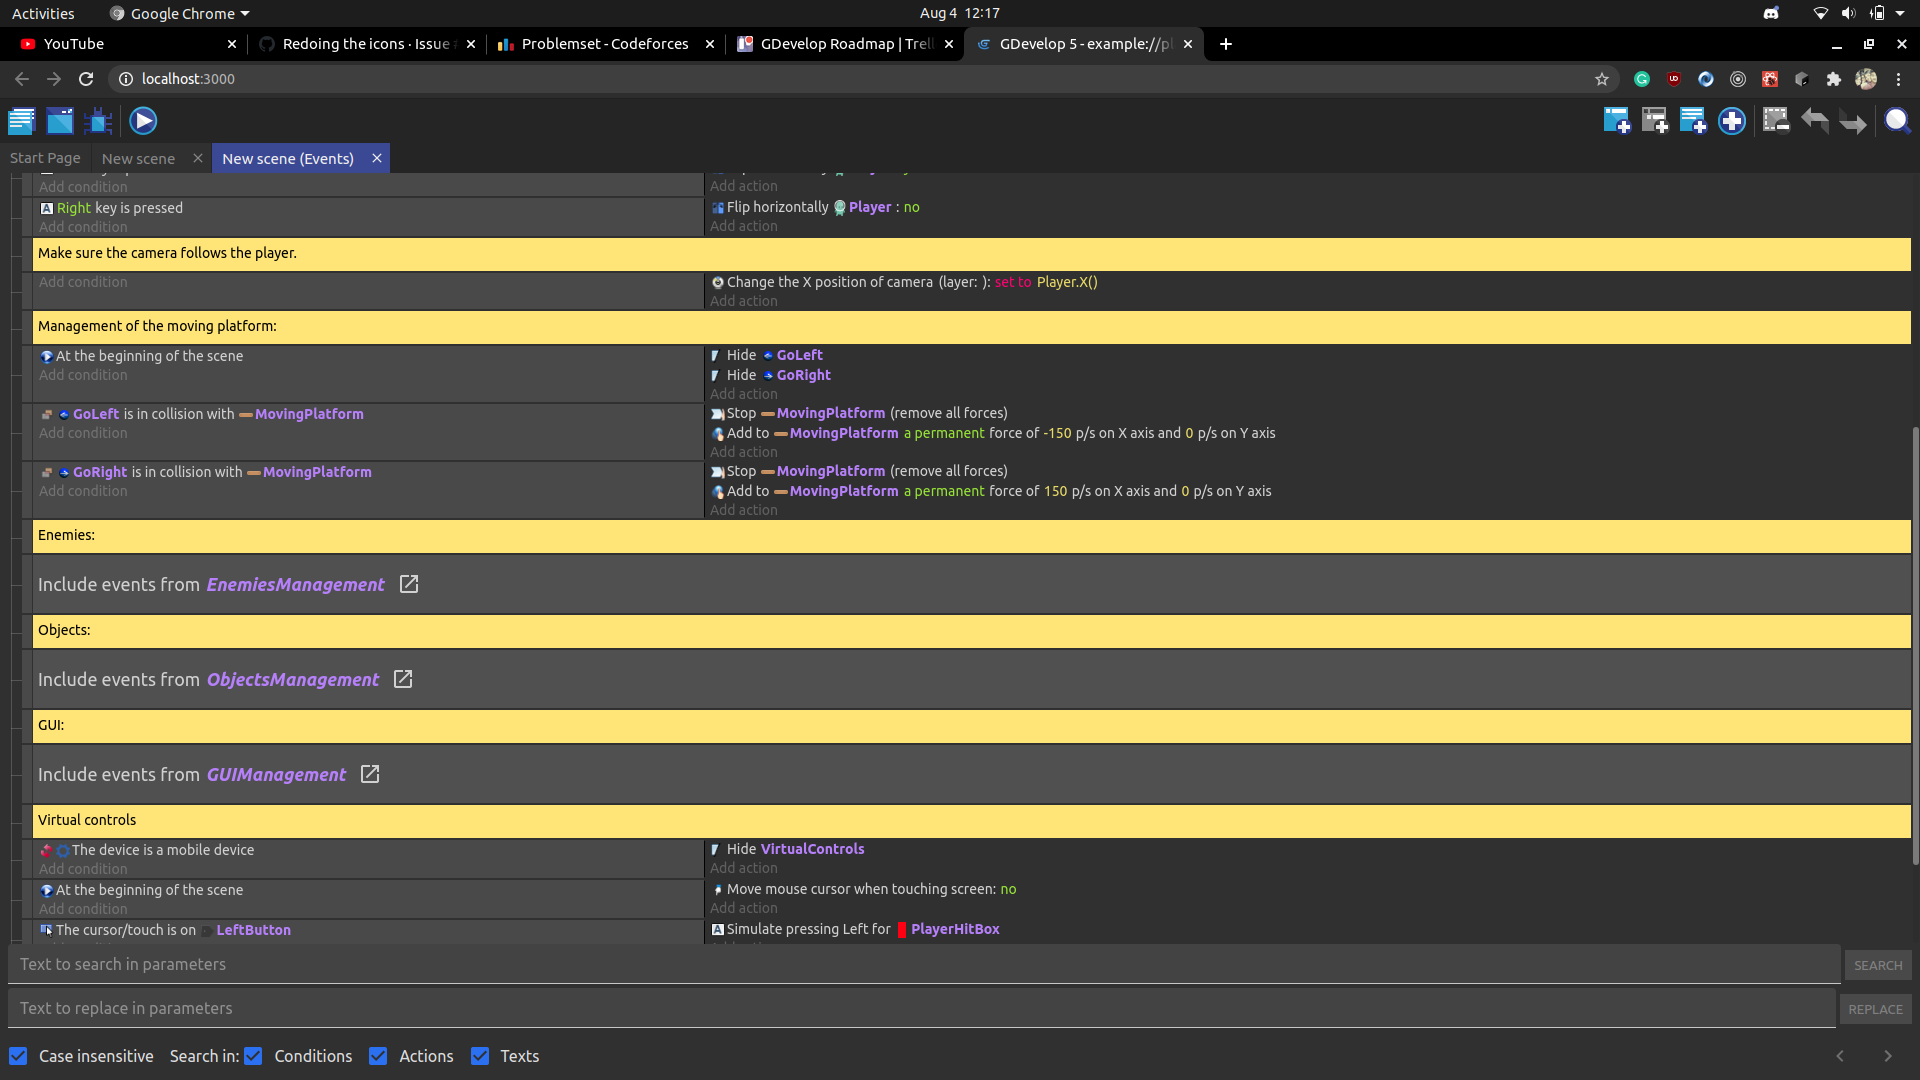Click the events sheet vertical scrollbar
1920x1080 pixels.
point(1915,645)
